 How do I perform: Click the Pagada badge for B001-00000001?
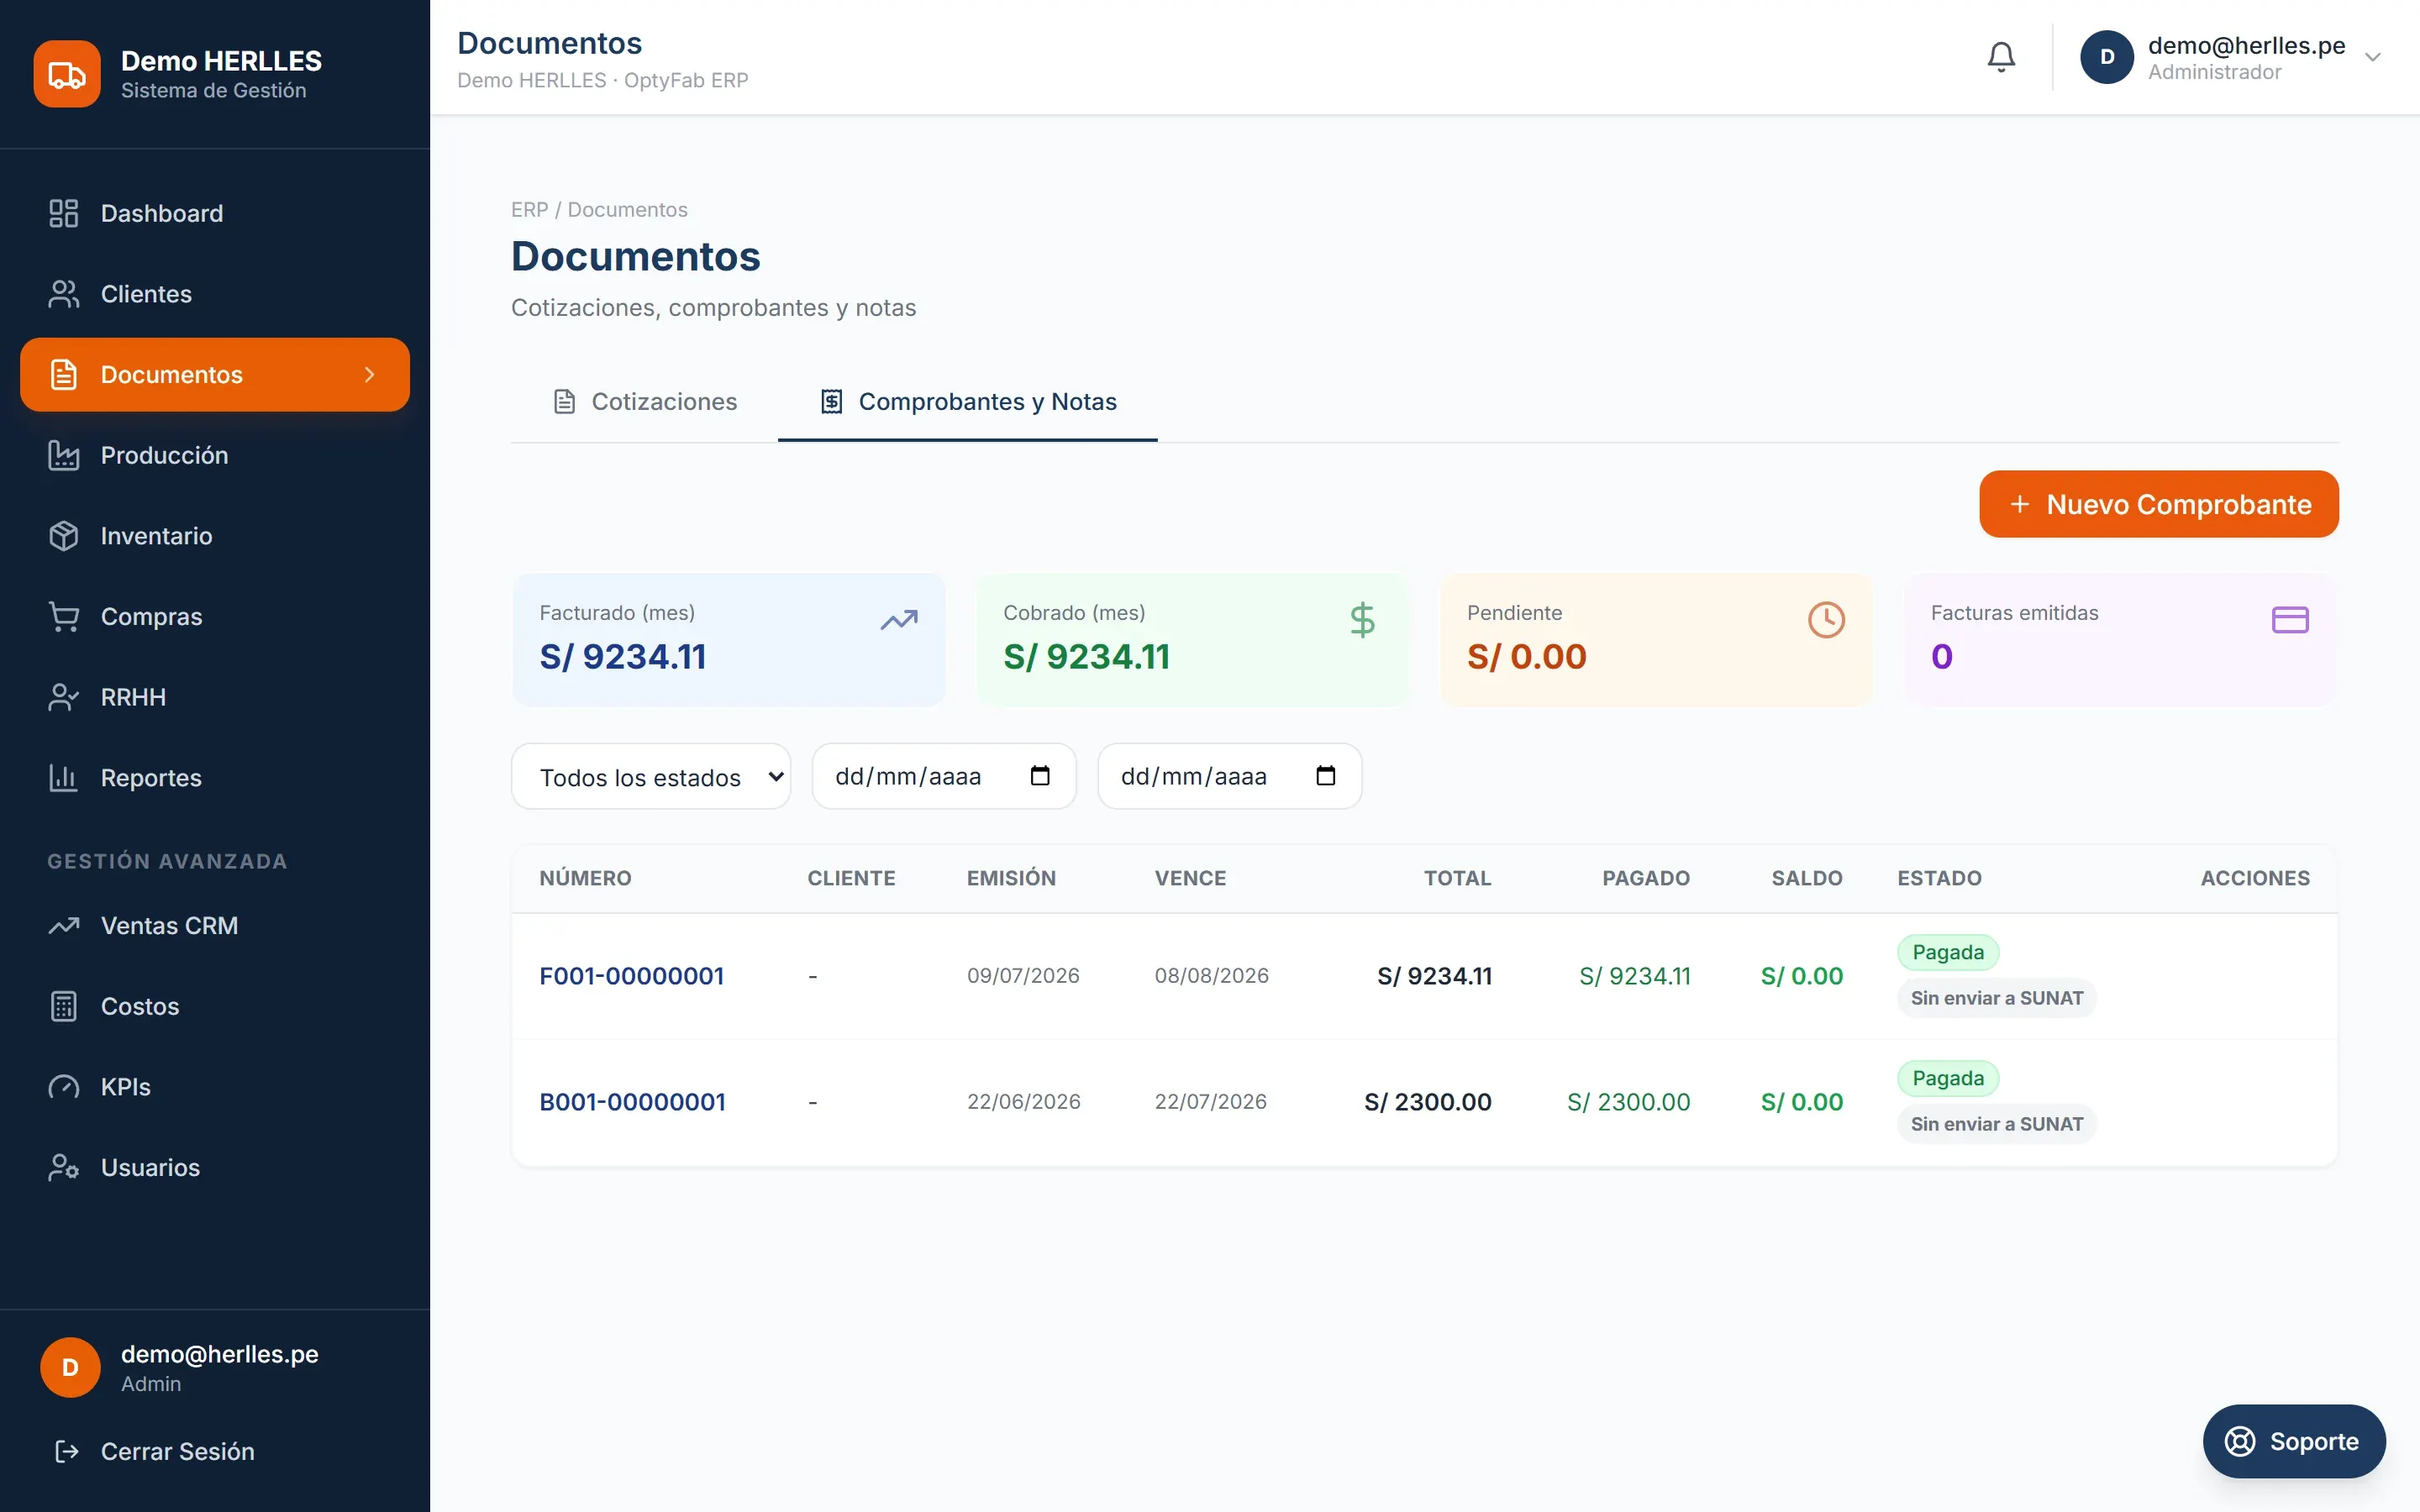coord(1947,1078)
